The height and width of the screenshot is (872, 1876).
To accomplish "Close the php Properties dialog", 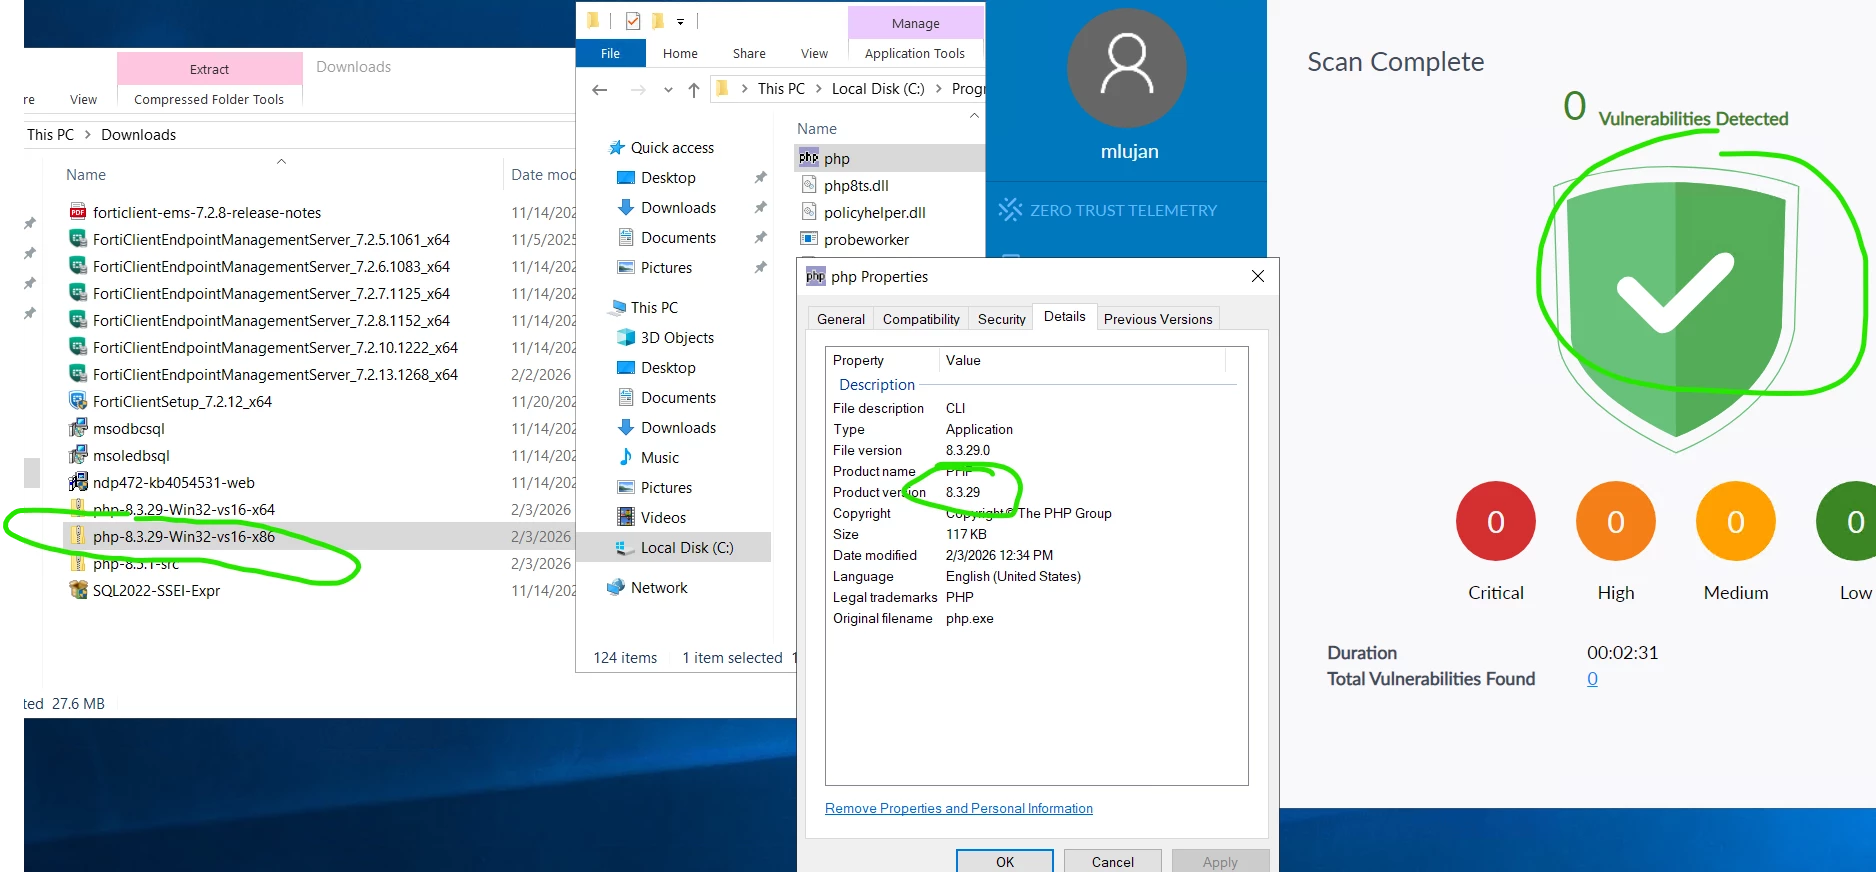I will [x=1258, y=276].
